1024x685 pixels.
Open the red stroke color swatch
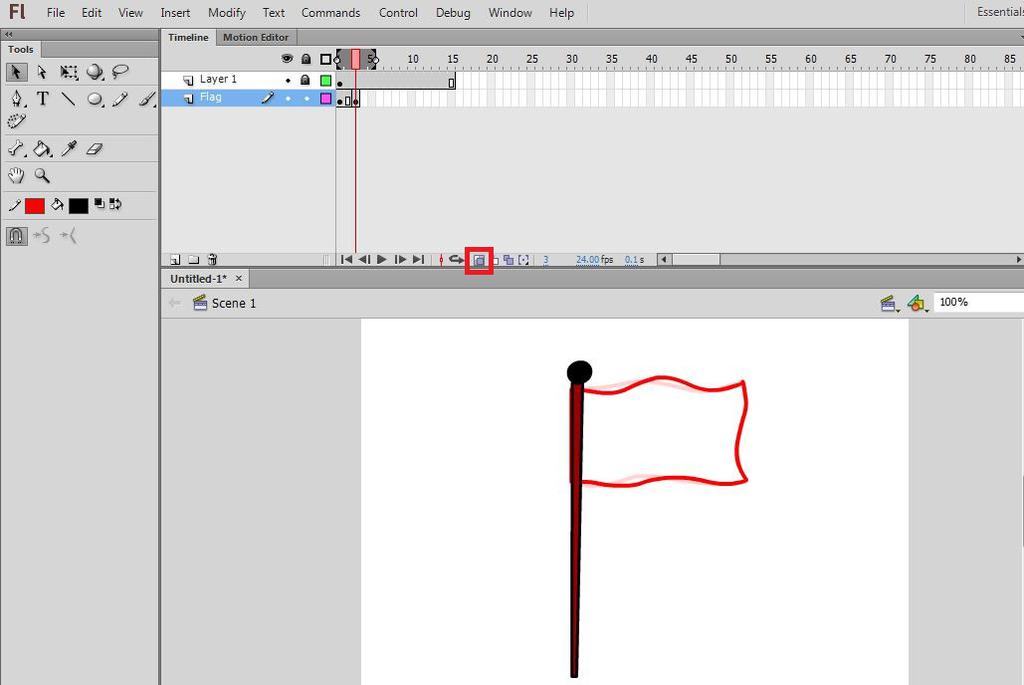pyautogui.click(x=35, y=206)
